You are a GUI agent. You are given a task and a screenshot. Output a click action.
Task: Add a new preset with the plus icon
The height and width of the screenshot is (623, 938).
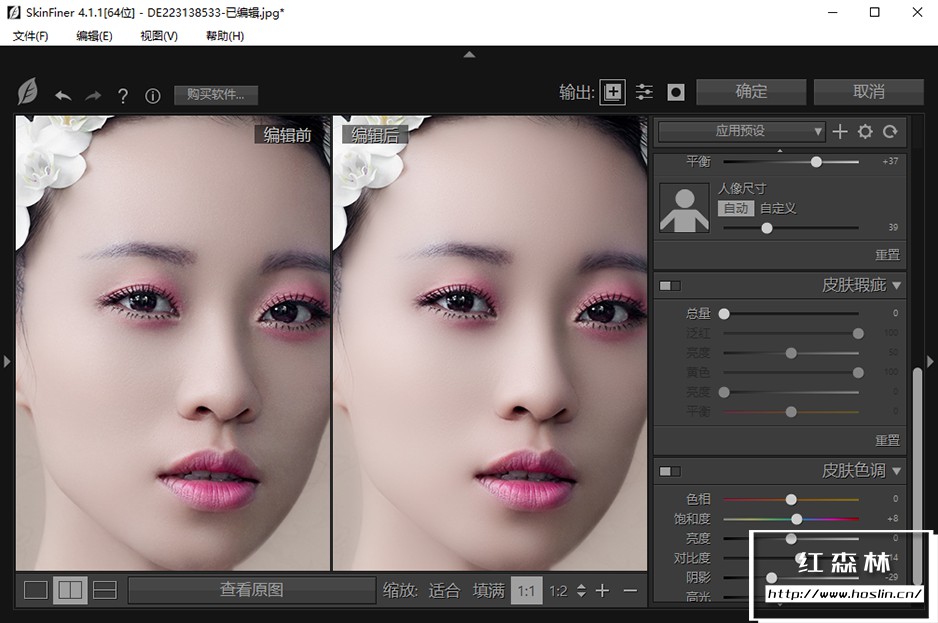coord(840,132)
